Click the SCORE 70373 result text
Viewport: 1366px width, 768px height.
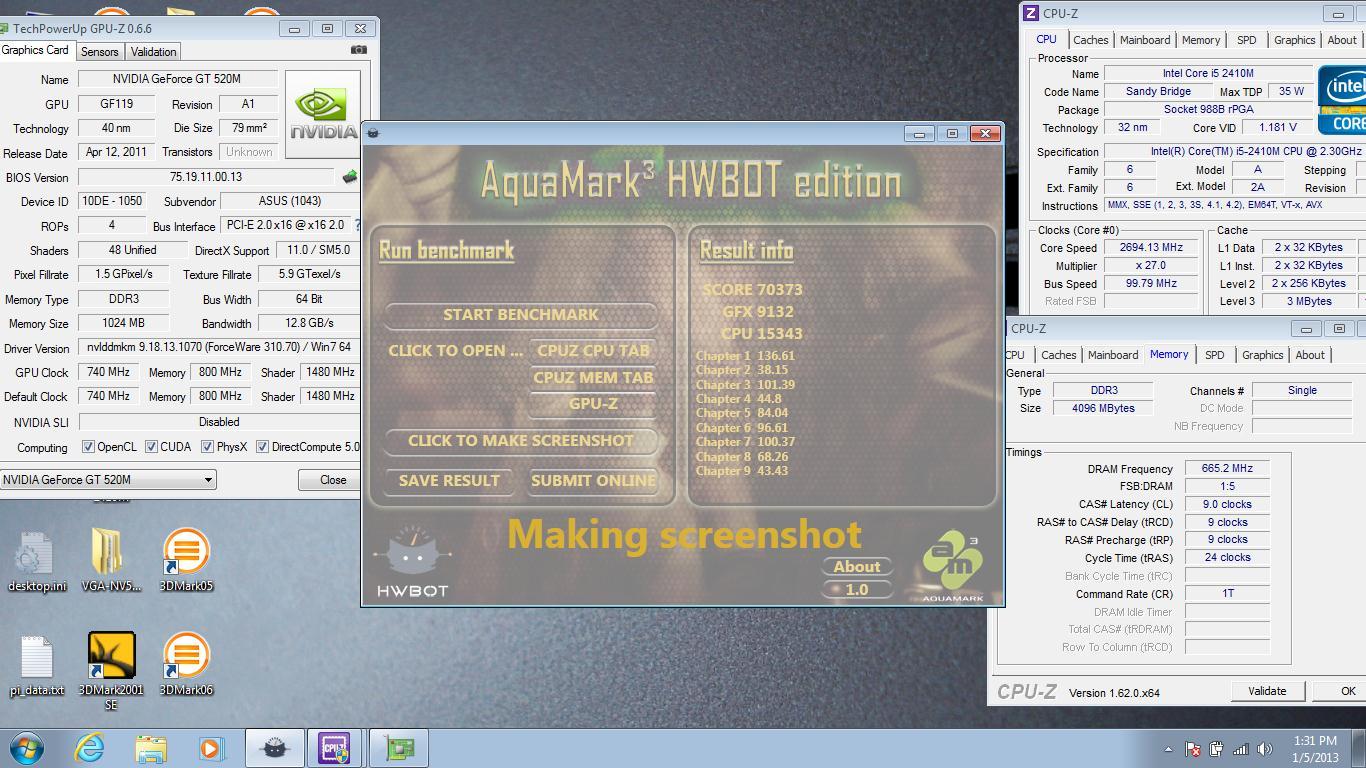[752, 290]
